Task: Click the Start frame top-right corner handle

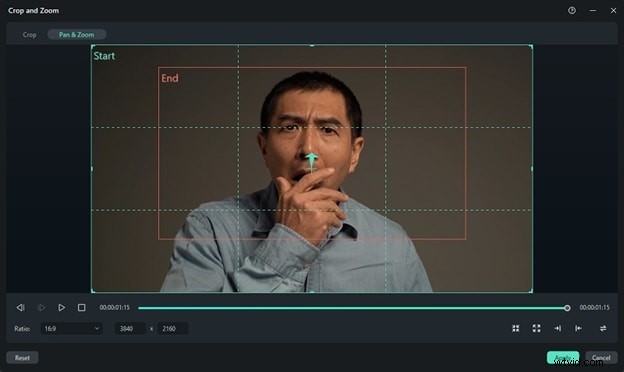Action: [x=532, y=46]
